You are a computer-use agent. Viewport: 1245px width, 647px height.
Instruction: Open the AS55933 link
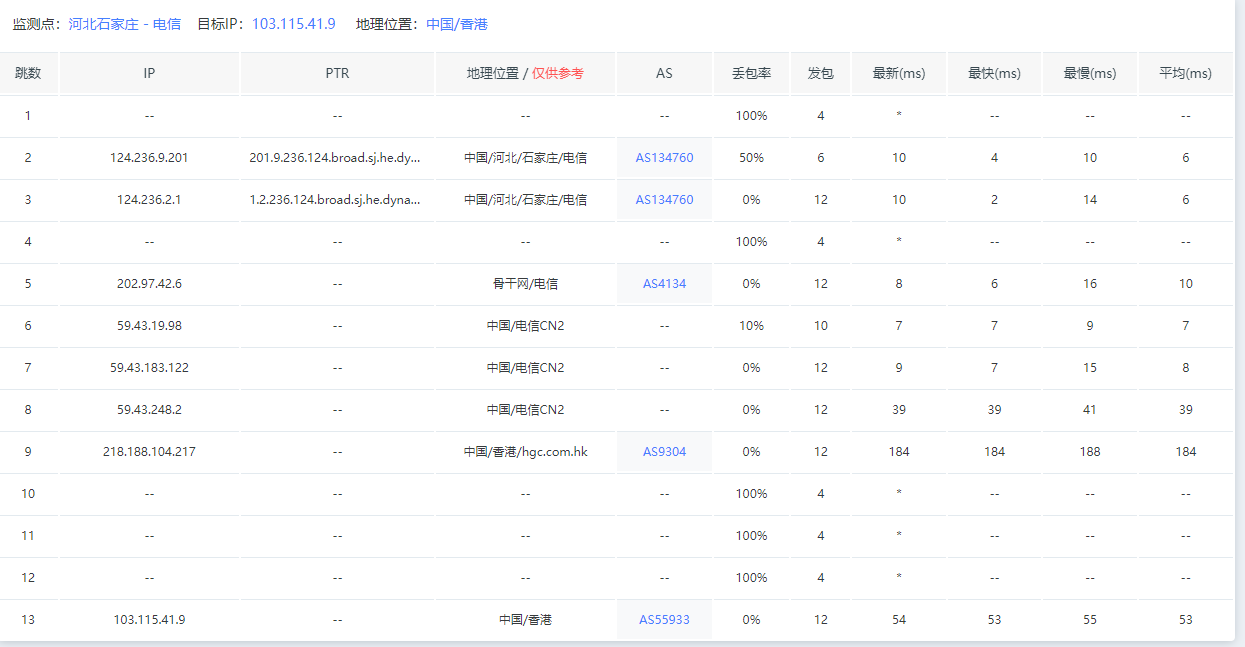[664, 620]
